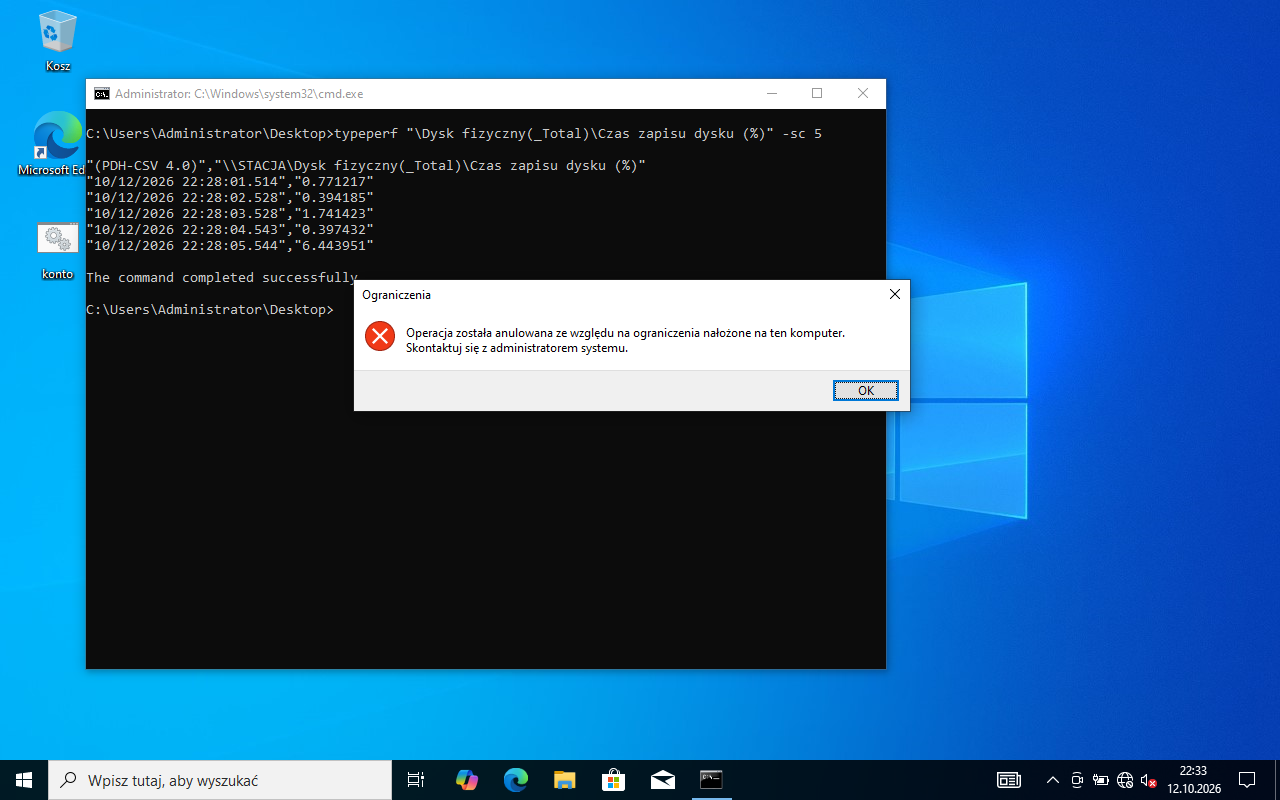Open the Mail app from taskbar
1280x800 pixels.
point(662,780)
